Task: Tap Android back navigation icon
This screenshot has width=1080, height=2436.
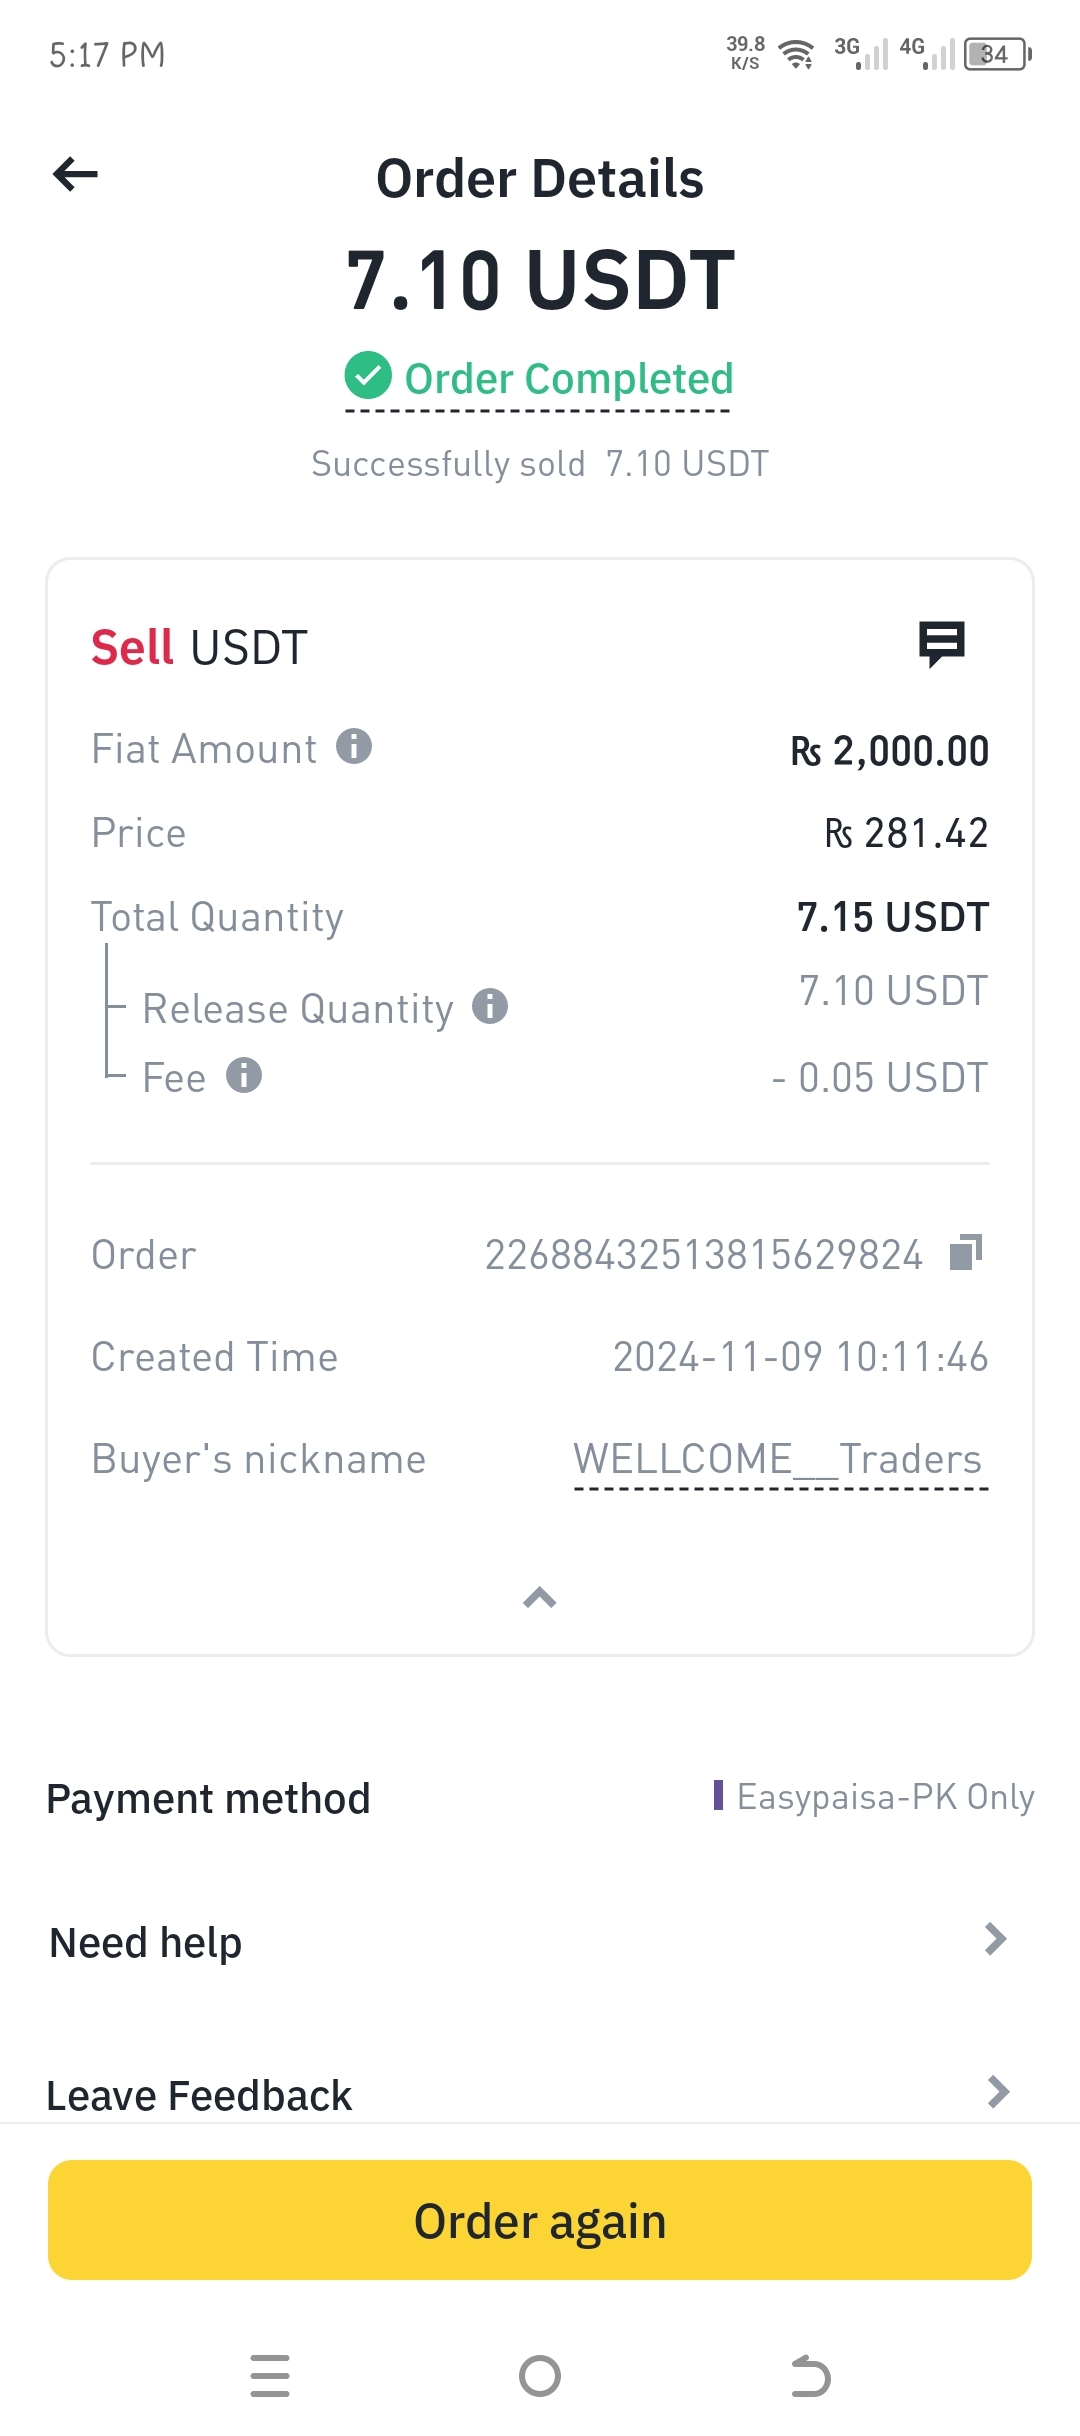Action: (810, 2376)
